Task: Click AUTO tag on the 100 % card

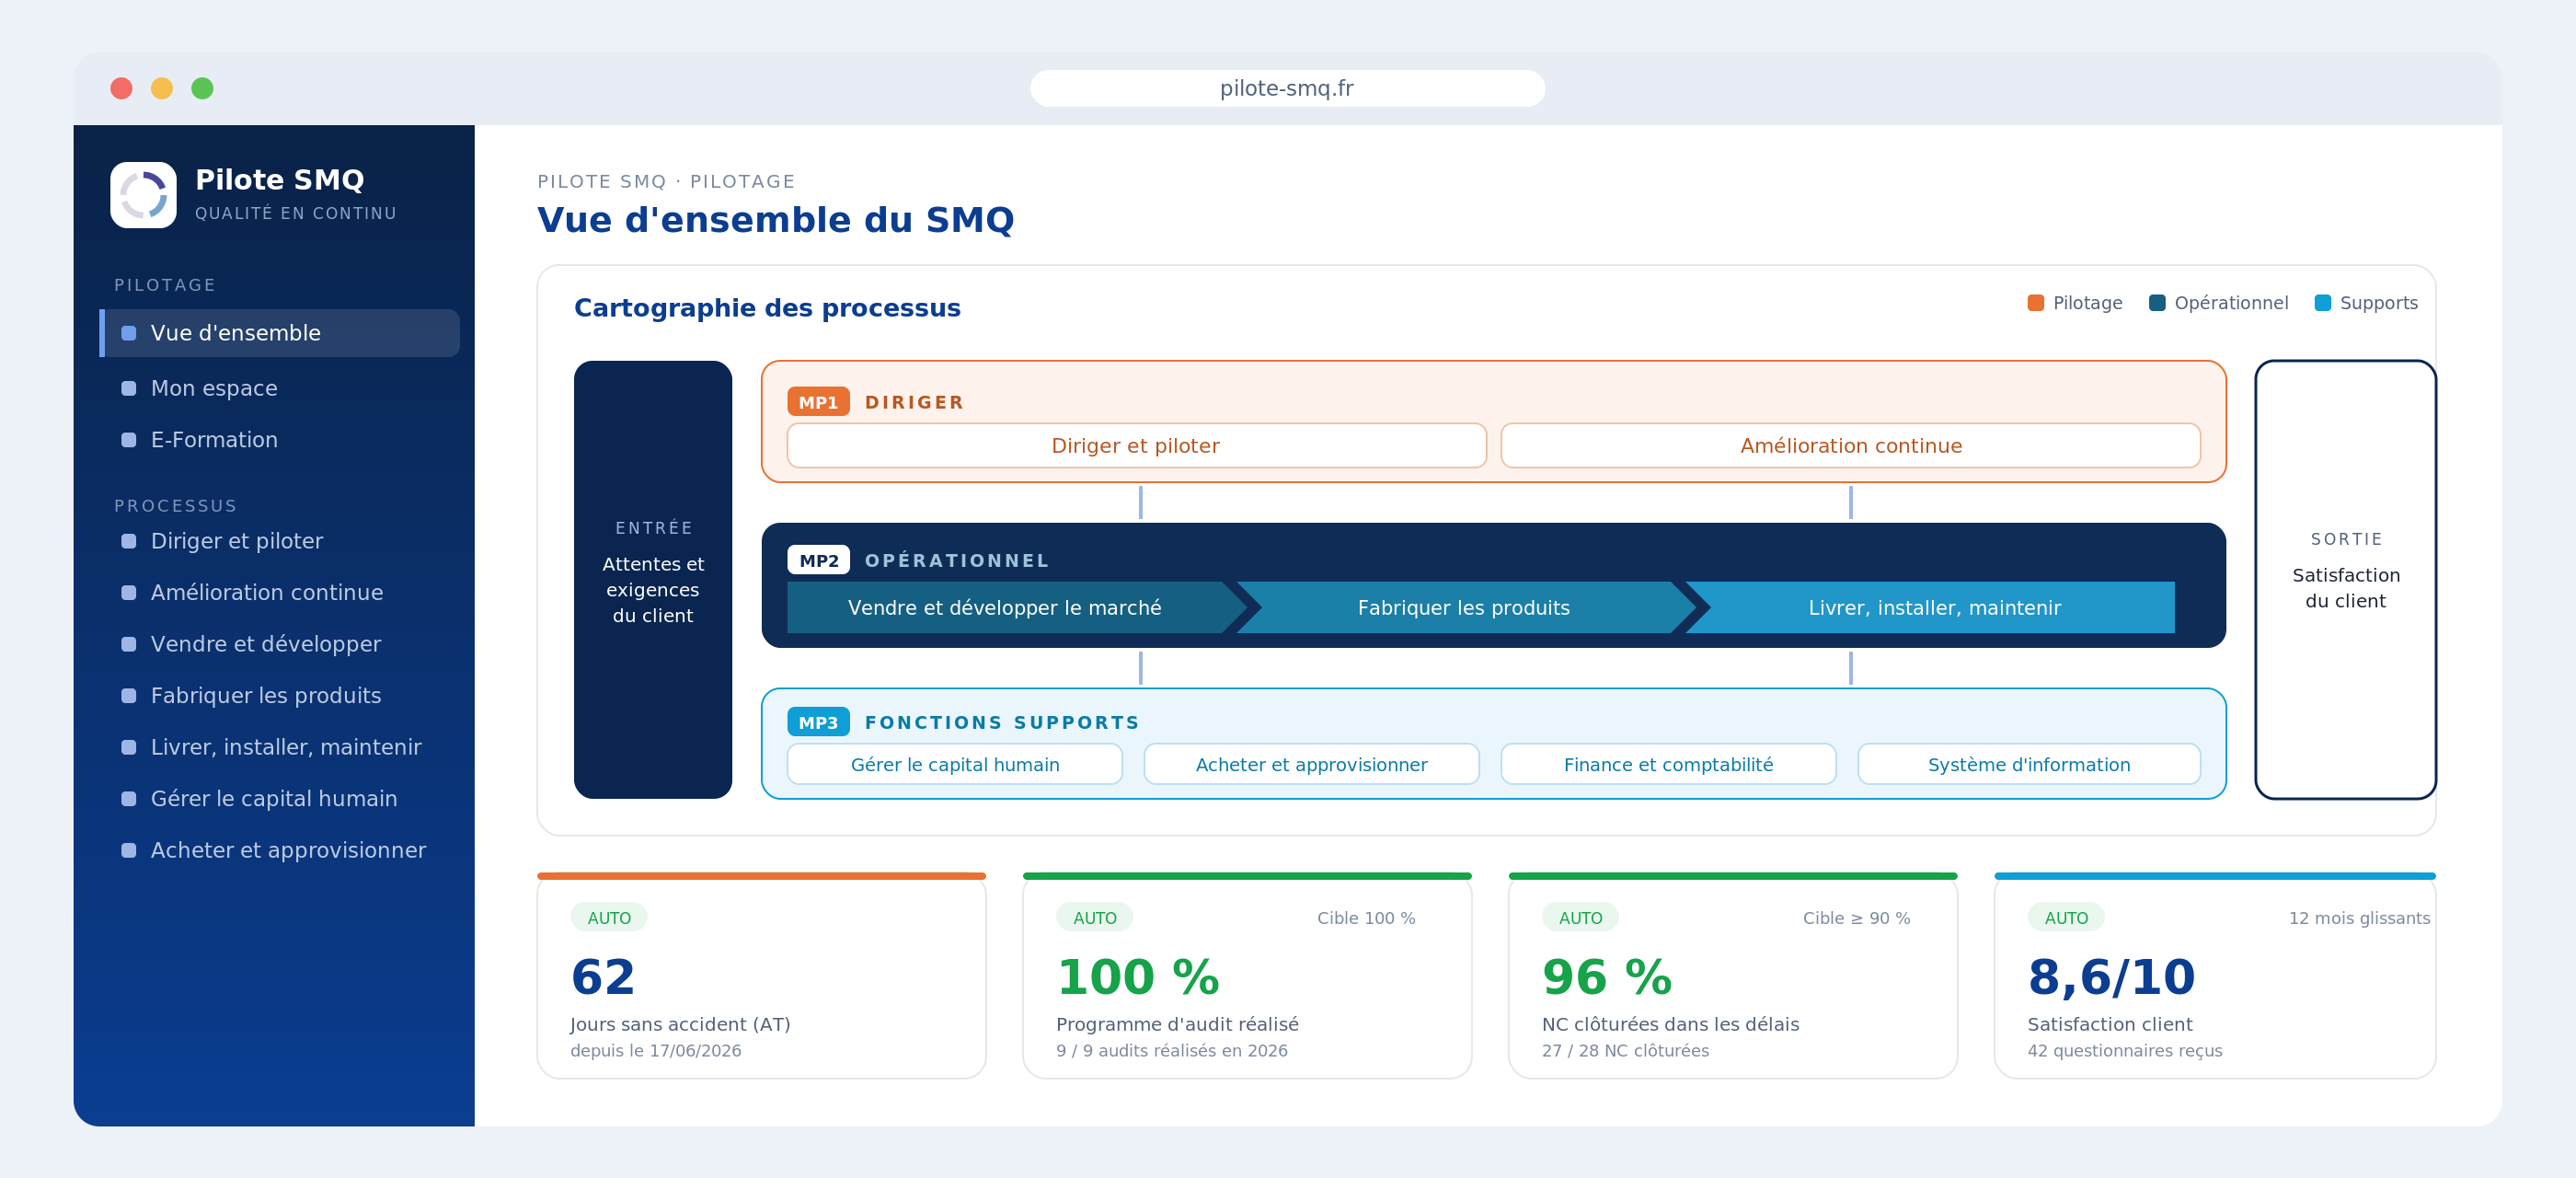Action: [1095, 918]
